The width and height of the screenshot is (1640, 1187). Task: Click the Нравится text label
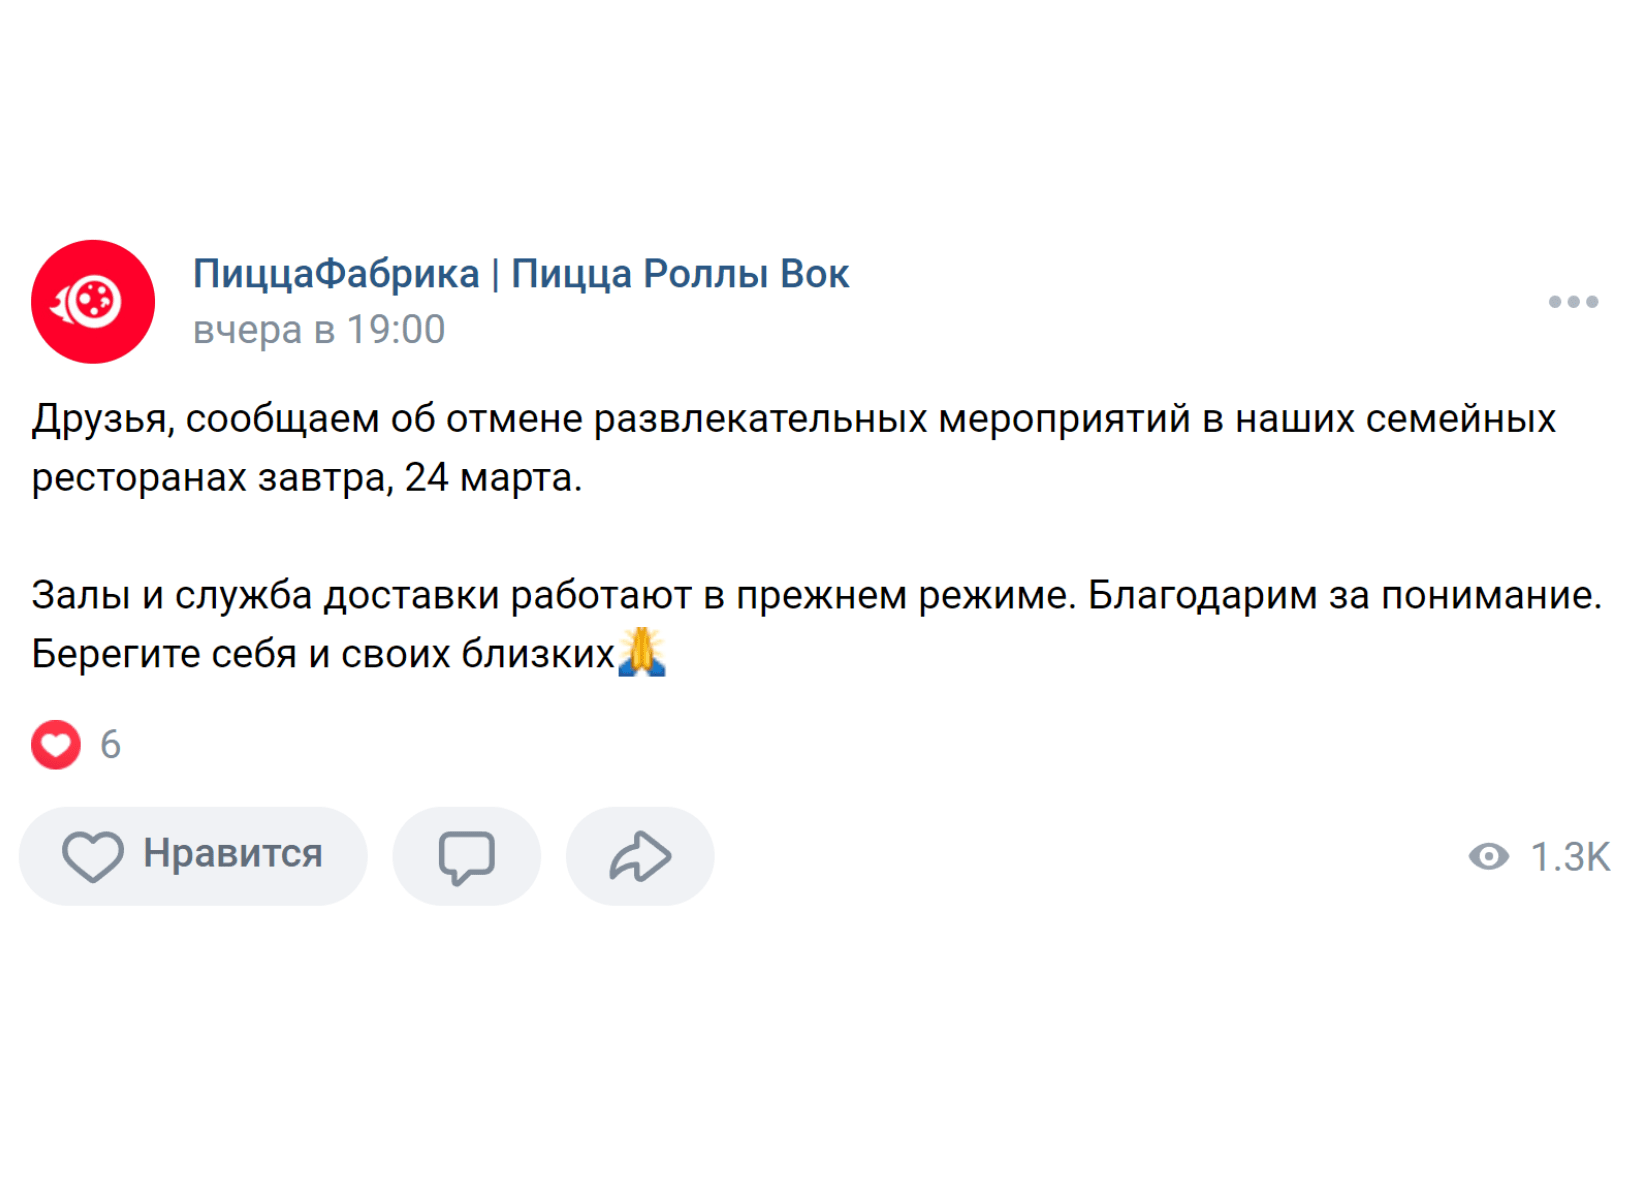point(232,854)
